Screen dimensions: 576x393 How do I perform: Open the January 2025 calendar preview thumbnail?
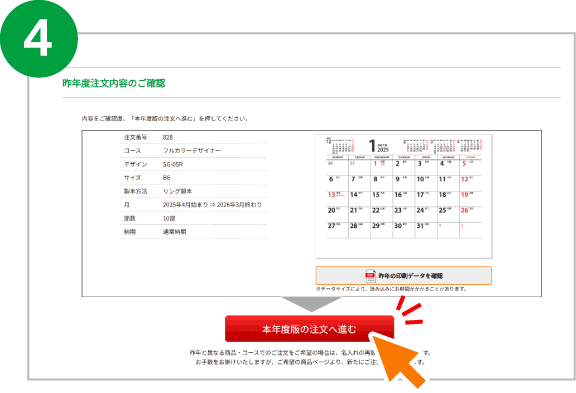click(404, 196)
